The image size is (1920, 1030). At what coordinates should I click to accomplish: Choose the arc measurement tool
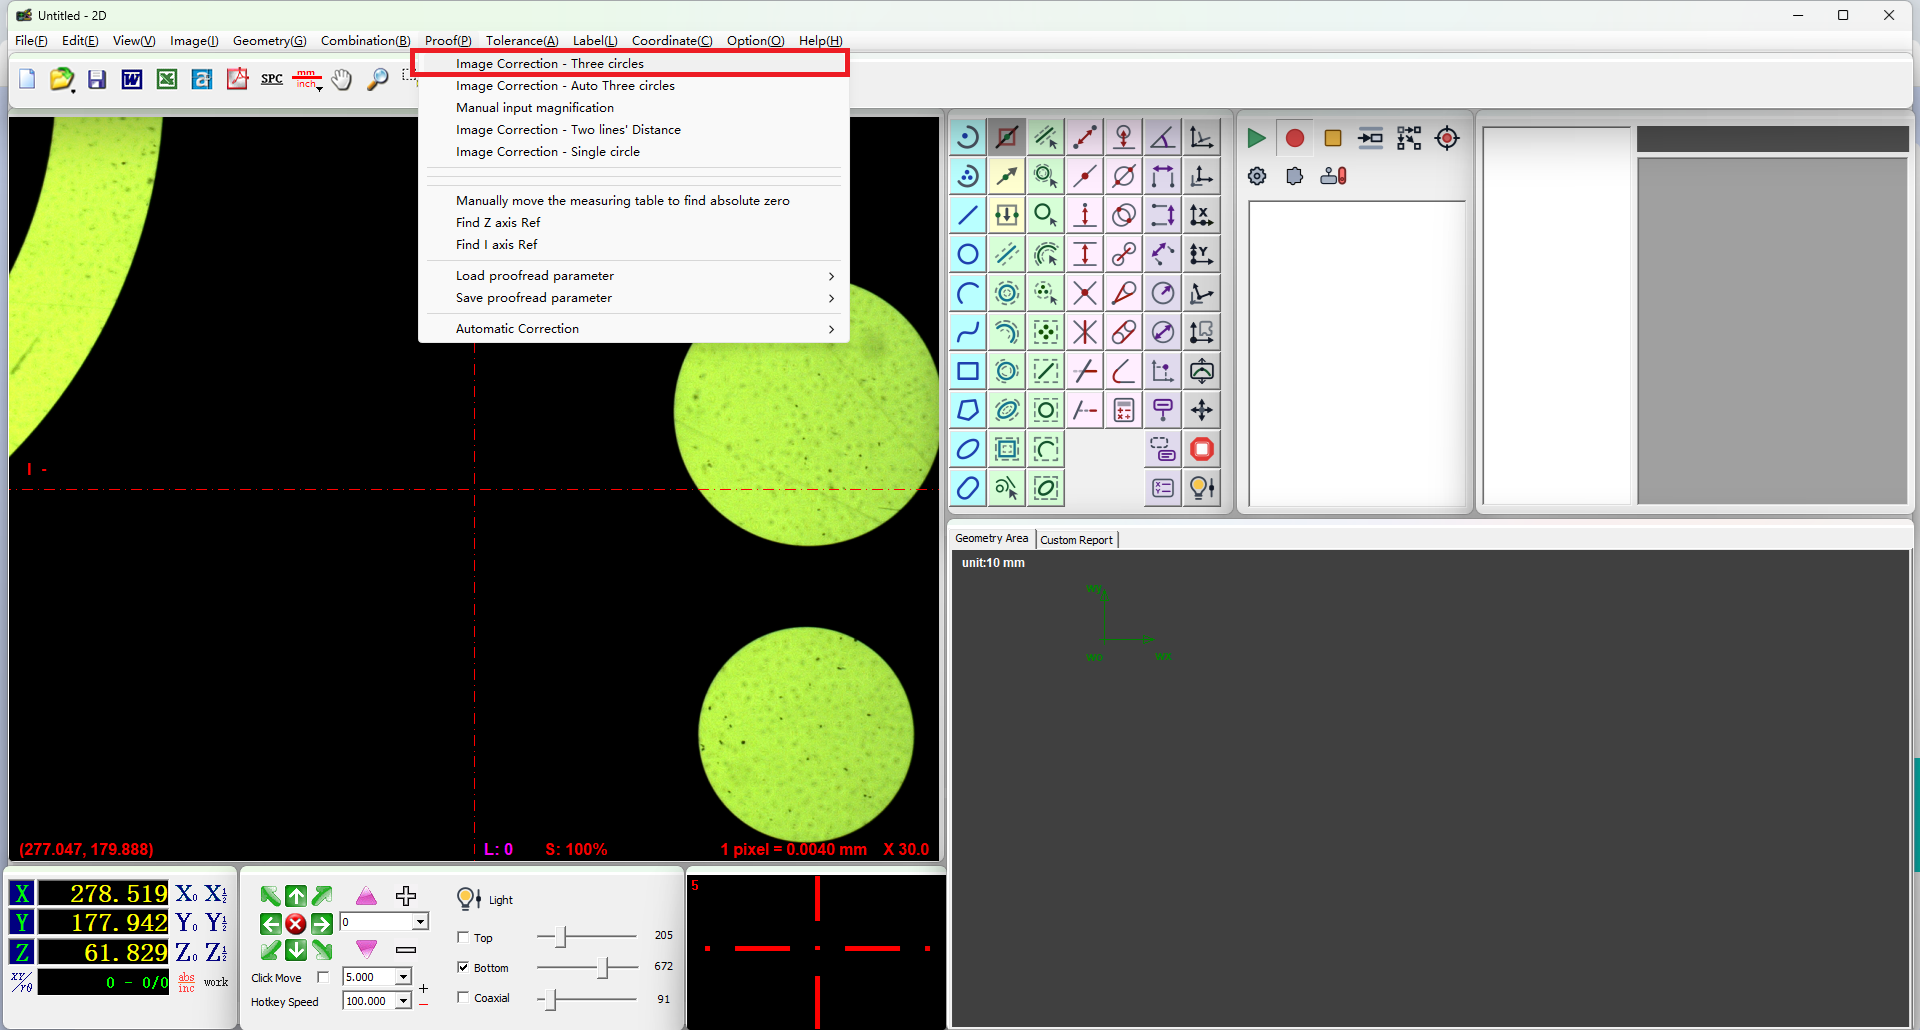click(x=967, y=293)
